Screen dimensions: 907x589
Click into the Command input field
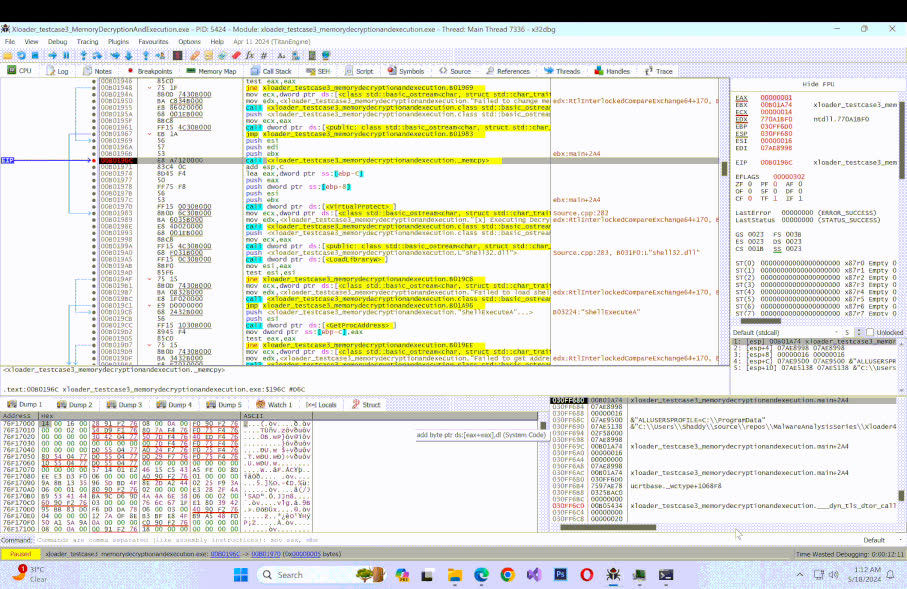(445, 540)
